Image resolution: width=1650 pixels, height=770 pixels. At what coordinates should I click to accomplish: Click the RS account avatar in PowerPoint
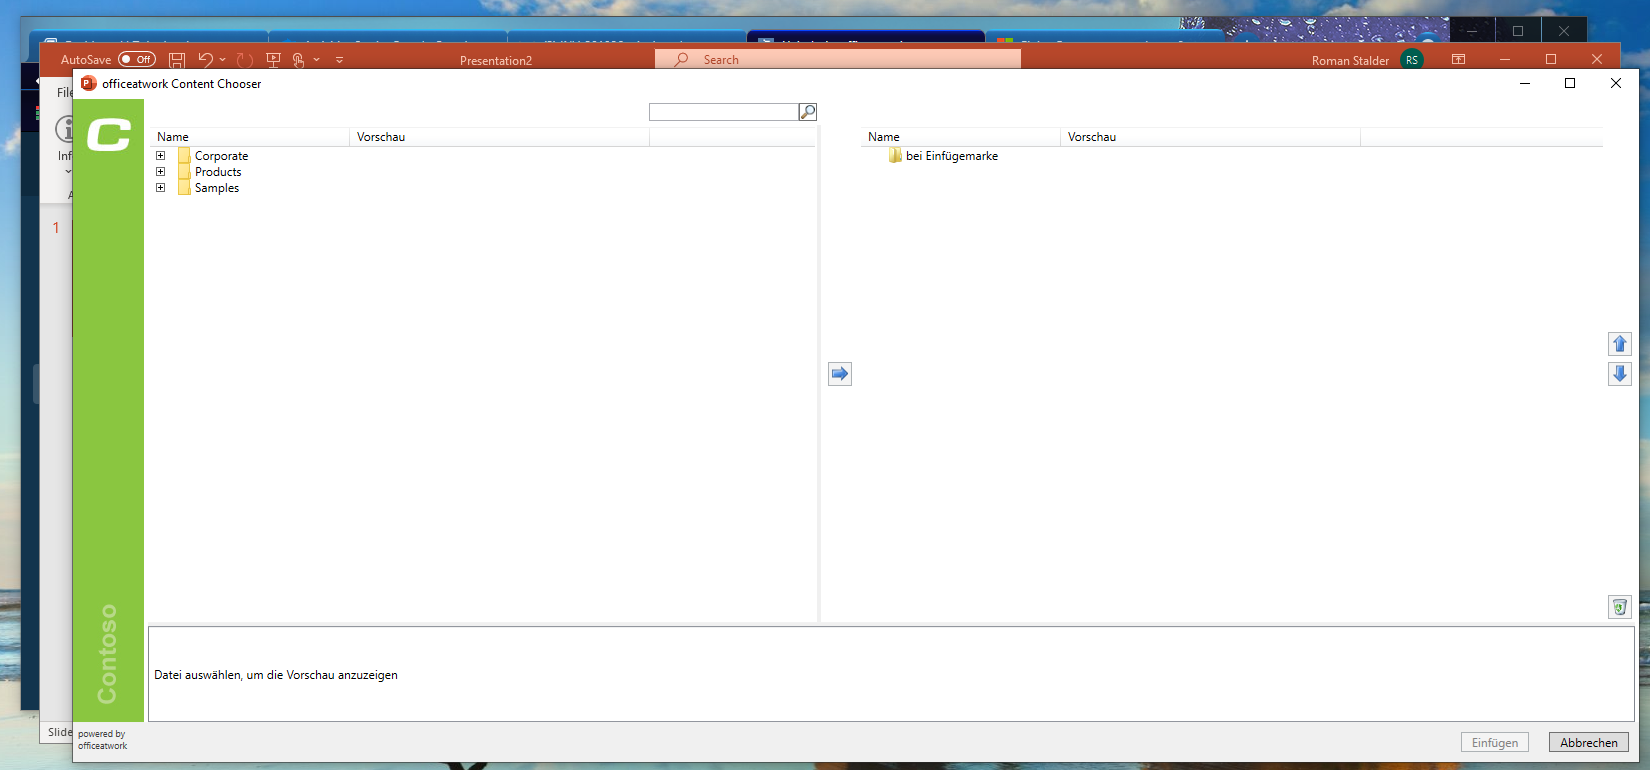(1412, 60)
